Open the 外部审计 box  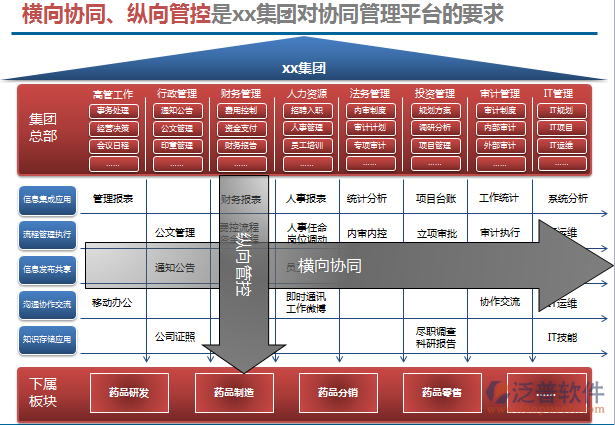pos(501,146)
